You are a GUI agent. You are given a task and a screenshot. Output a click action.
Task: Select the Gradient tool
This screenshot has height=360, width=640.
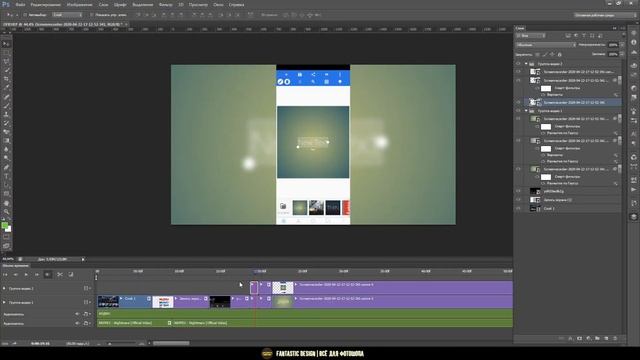click(x=6, y=141)
